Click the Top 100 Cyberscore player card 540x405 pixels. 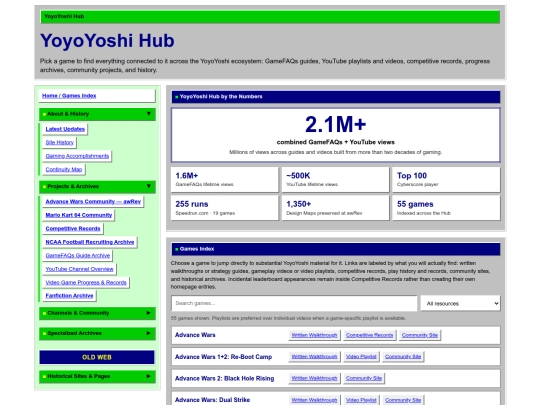[x=446, y=180]
